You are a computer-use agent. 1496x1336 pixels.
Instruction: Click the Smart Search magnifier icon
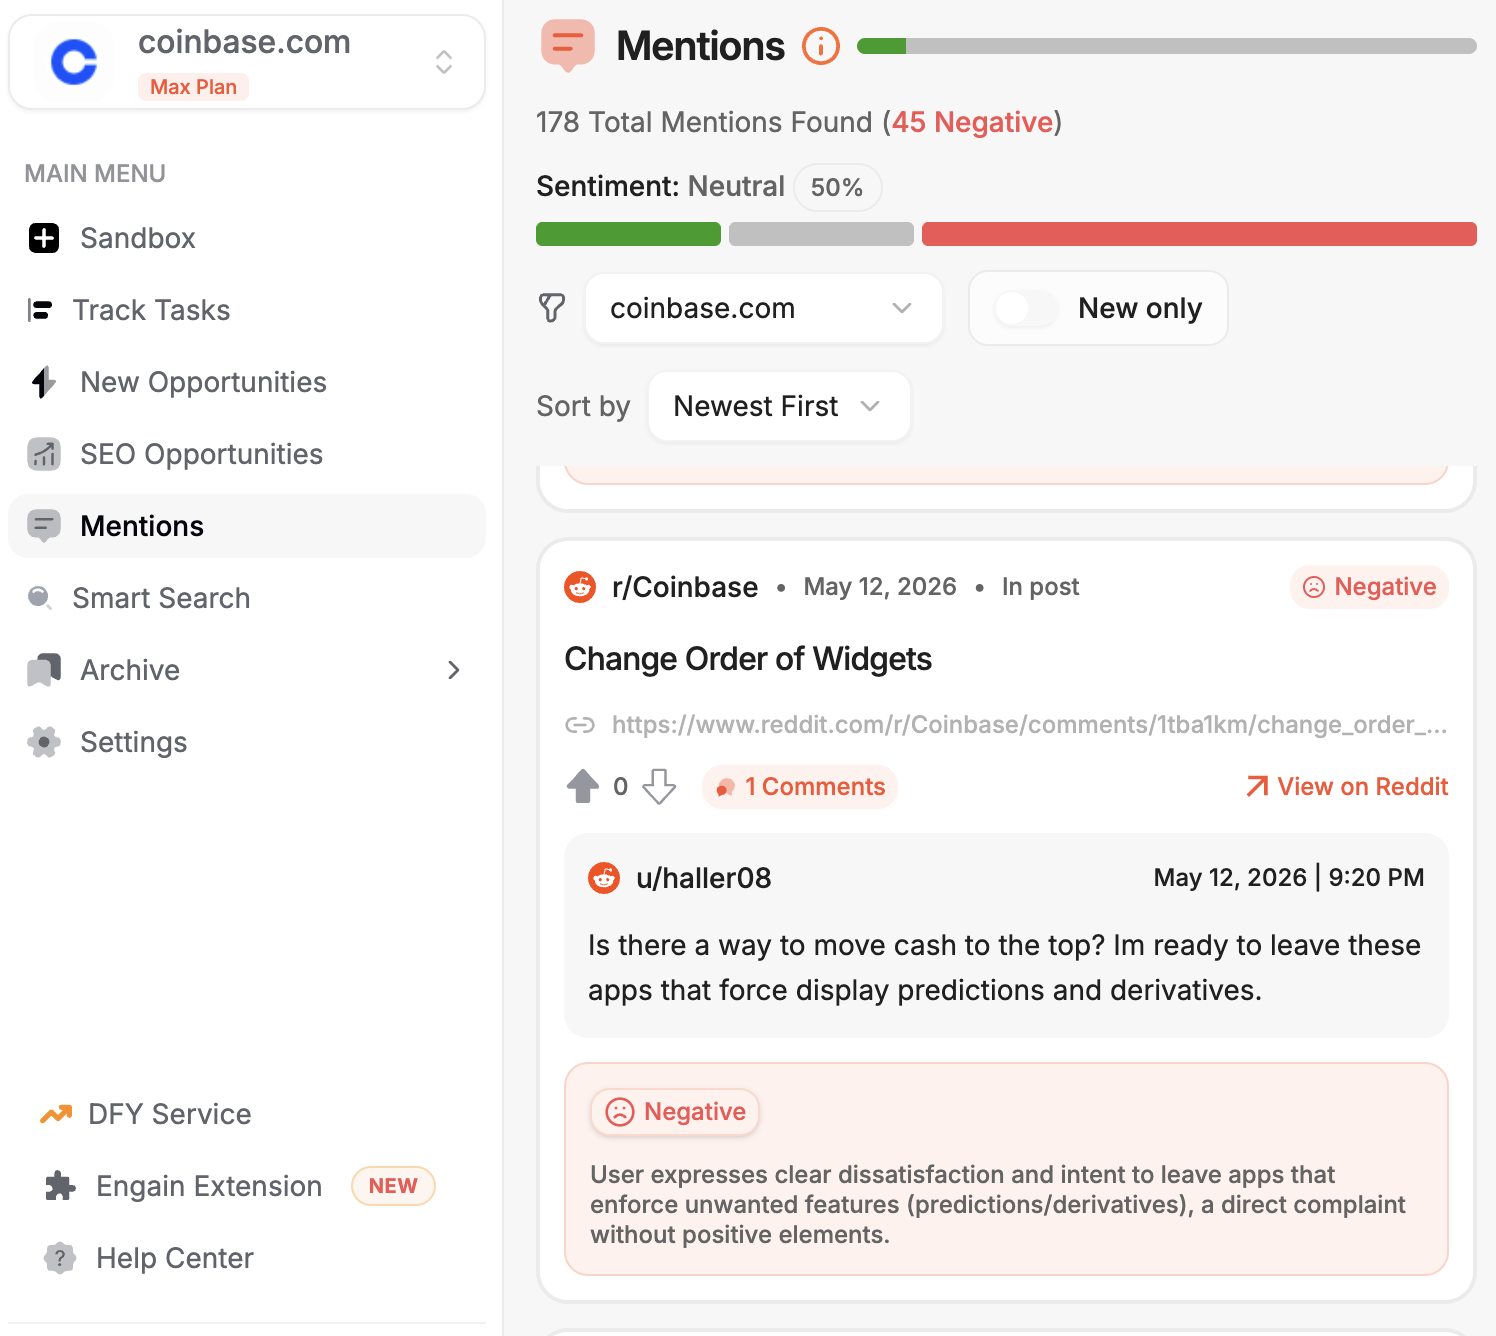(40, 598)
